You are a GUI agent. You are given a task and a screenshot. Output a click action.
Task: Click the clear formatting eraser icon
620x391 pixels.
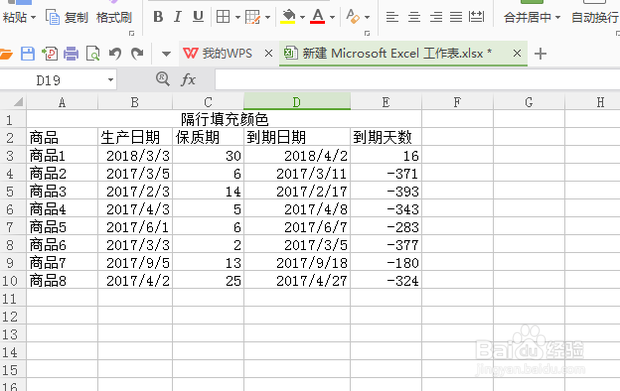352,17
